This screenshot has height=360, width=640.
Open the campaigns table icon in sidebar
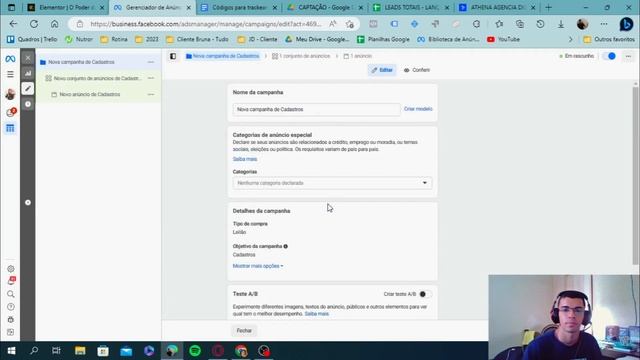tap(10, 128)
